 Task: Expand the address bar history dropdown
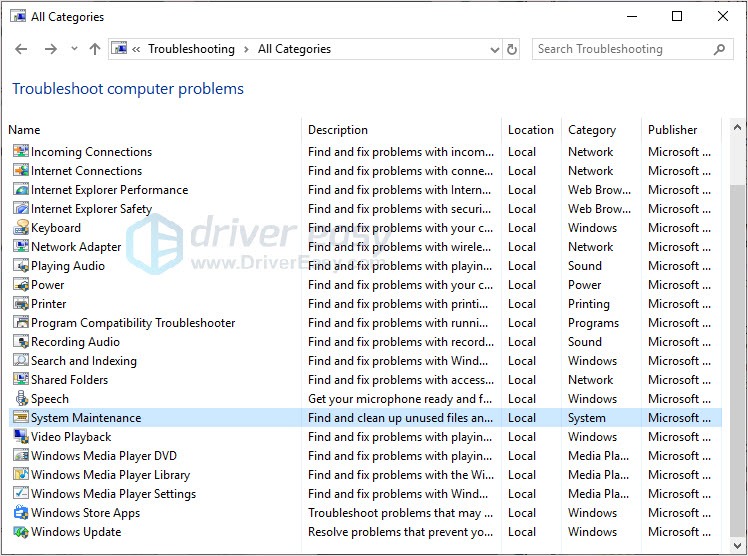click(495, 49)
